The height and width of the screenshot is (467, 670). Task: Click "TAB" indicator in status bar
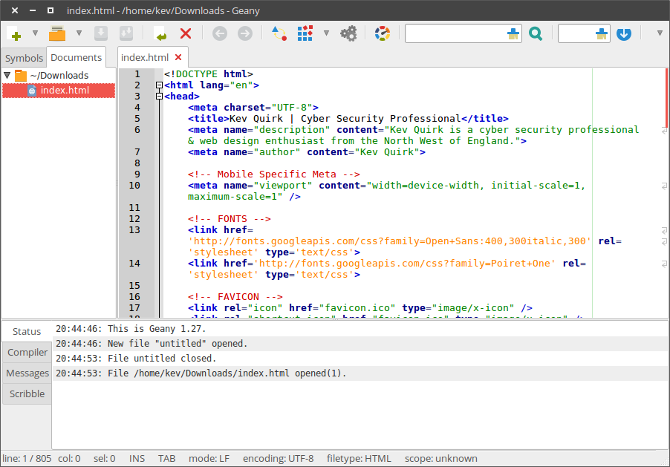tap(166, 458)
